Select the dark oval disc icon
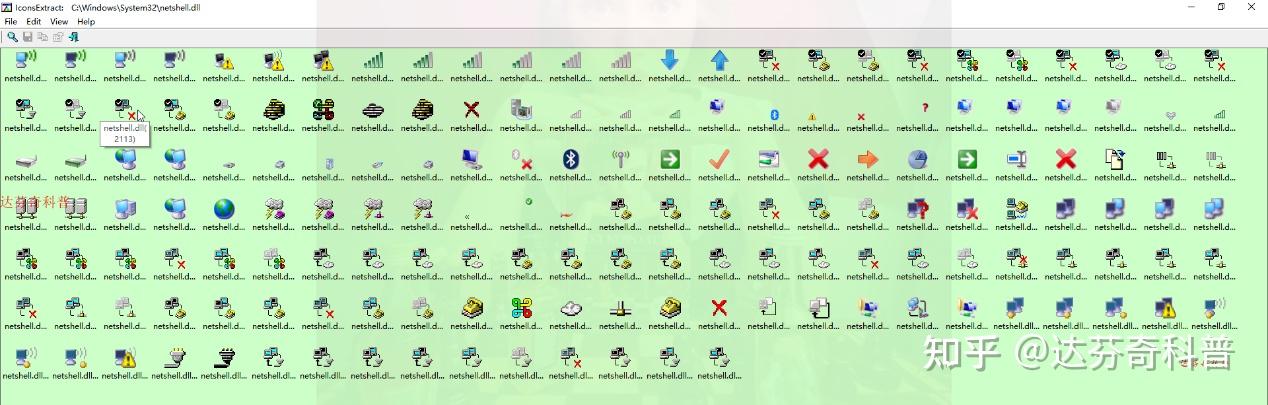 point(373,109)
